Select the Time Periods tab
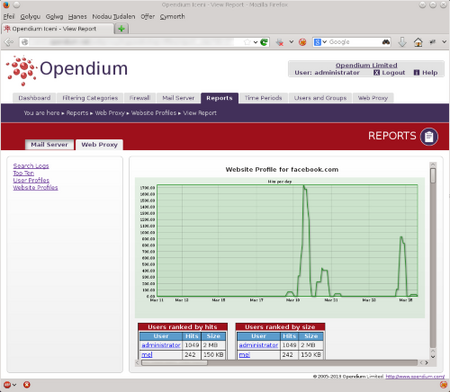The image size is (450, 392). [263, 98]
